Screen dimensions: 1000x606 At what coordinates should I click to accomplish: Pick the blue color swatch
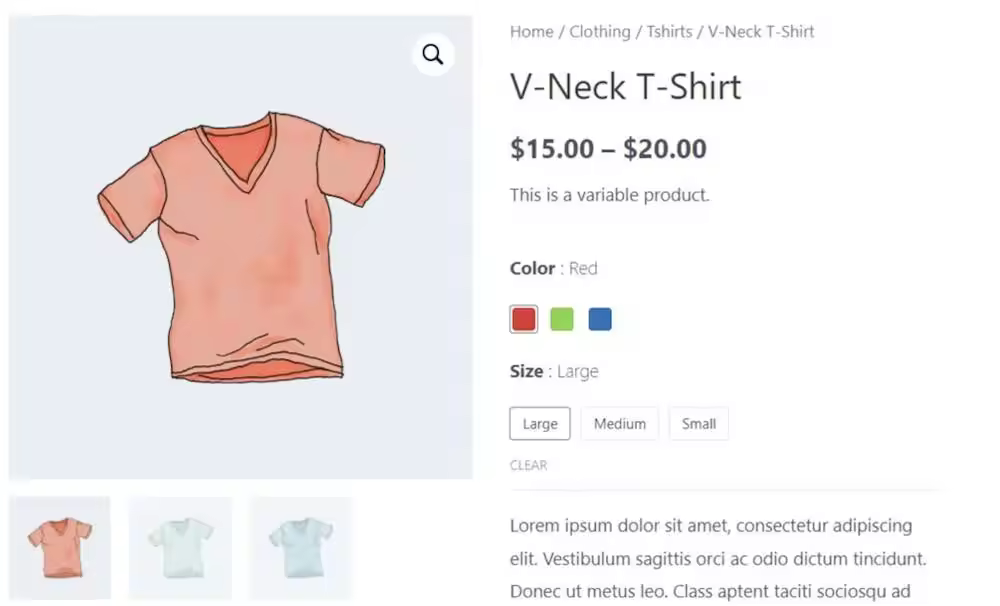coord(600,319)
